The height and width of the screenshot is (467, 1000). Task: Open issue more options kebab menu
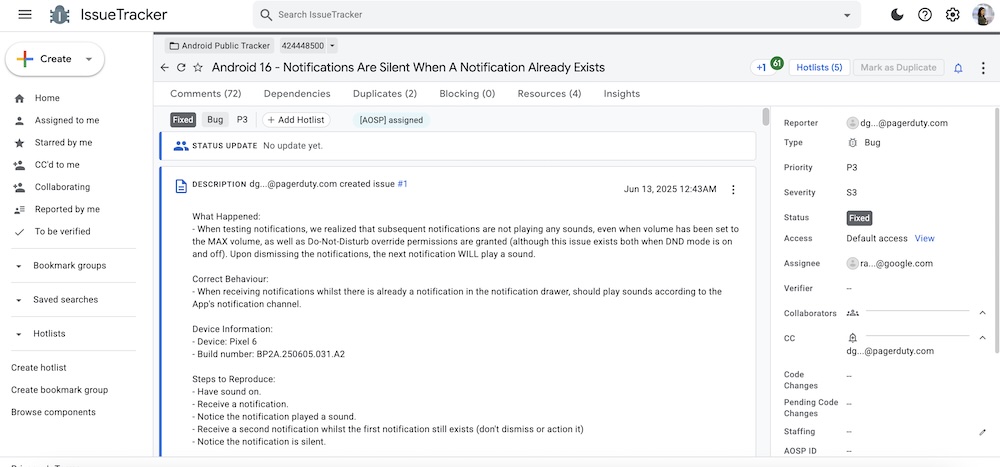(x=983, y=68)
